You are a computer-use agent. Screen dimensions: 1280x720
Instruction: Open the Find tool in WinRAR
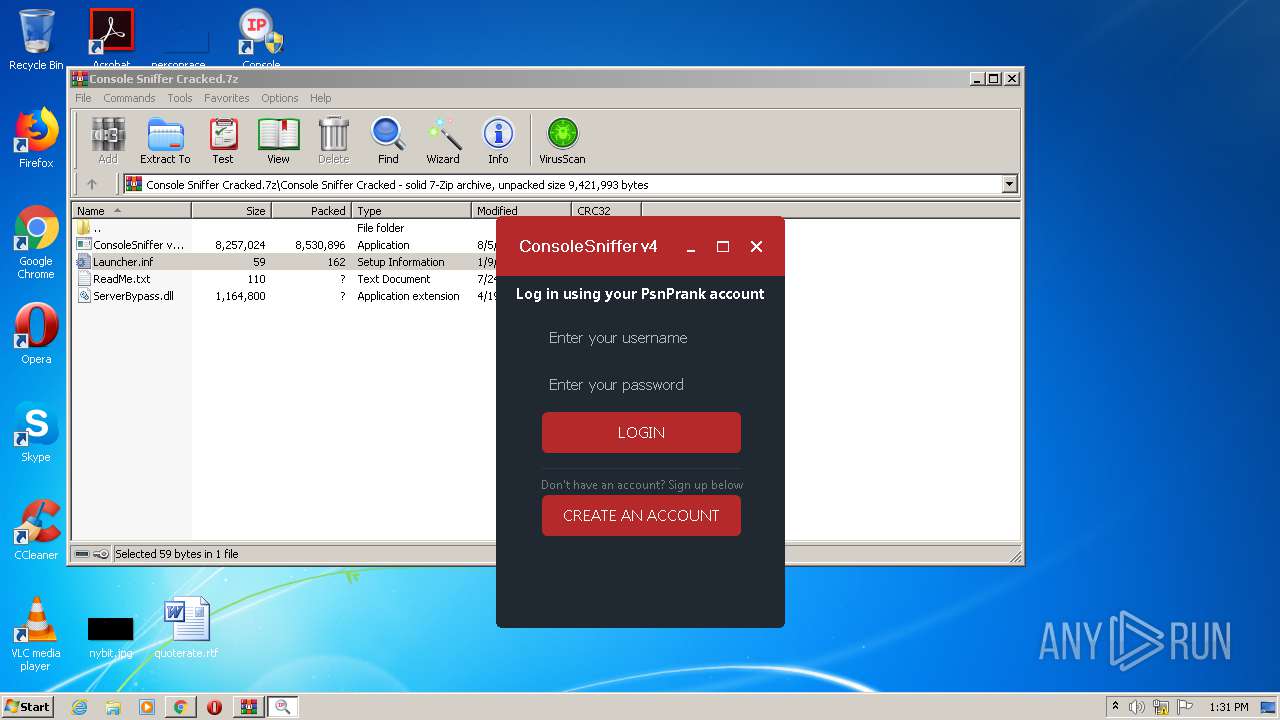click(x=388, y=140)
